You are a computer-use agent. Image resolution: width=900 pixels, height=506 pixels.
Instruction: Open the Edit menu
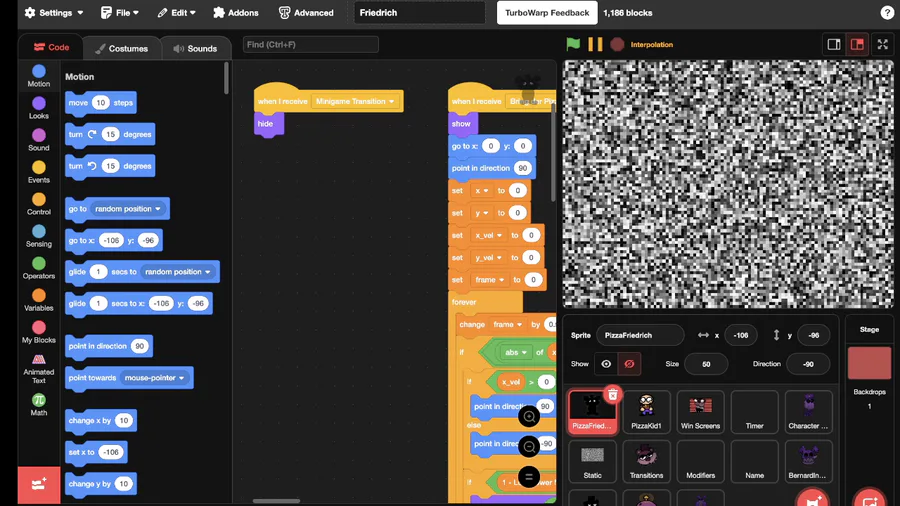[176, 13]
